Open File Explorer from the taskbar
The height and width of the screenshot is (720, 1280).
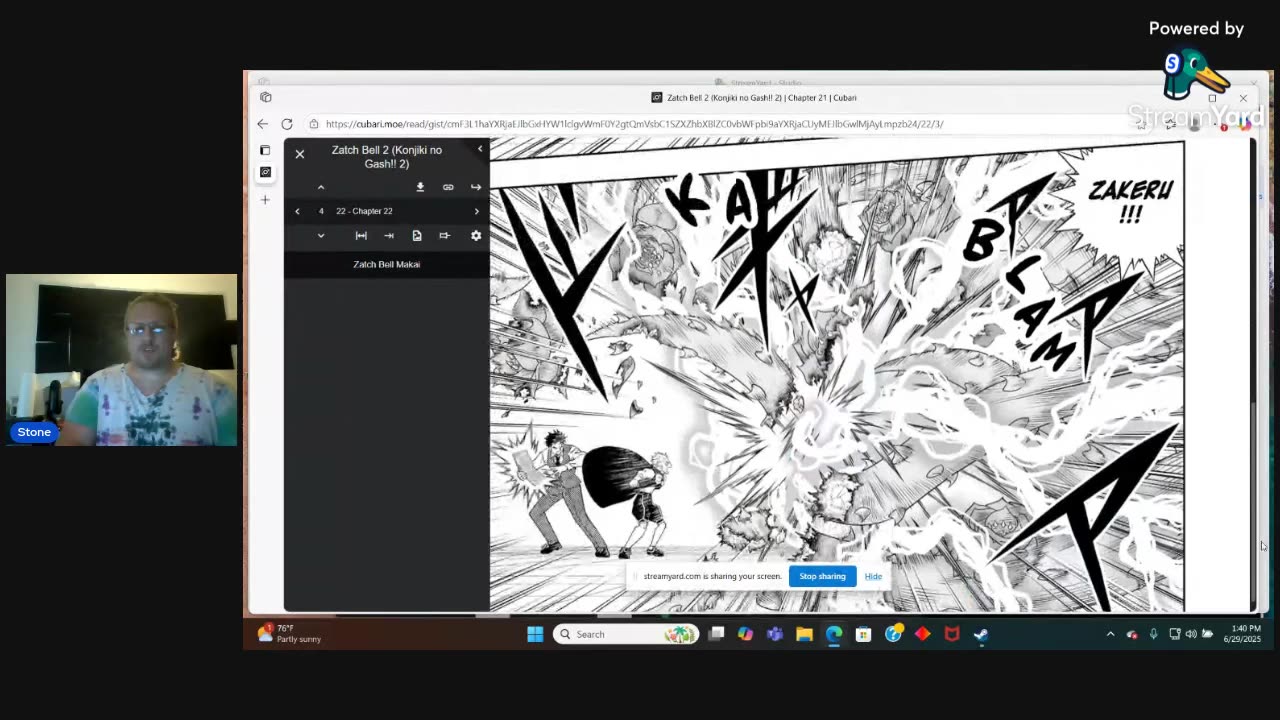click(804, 634)
